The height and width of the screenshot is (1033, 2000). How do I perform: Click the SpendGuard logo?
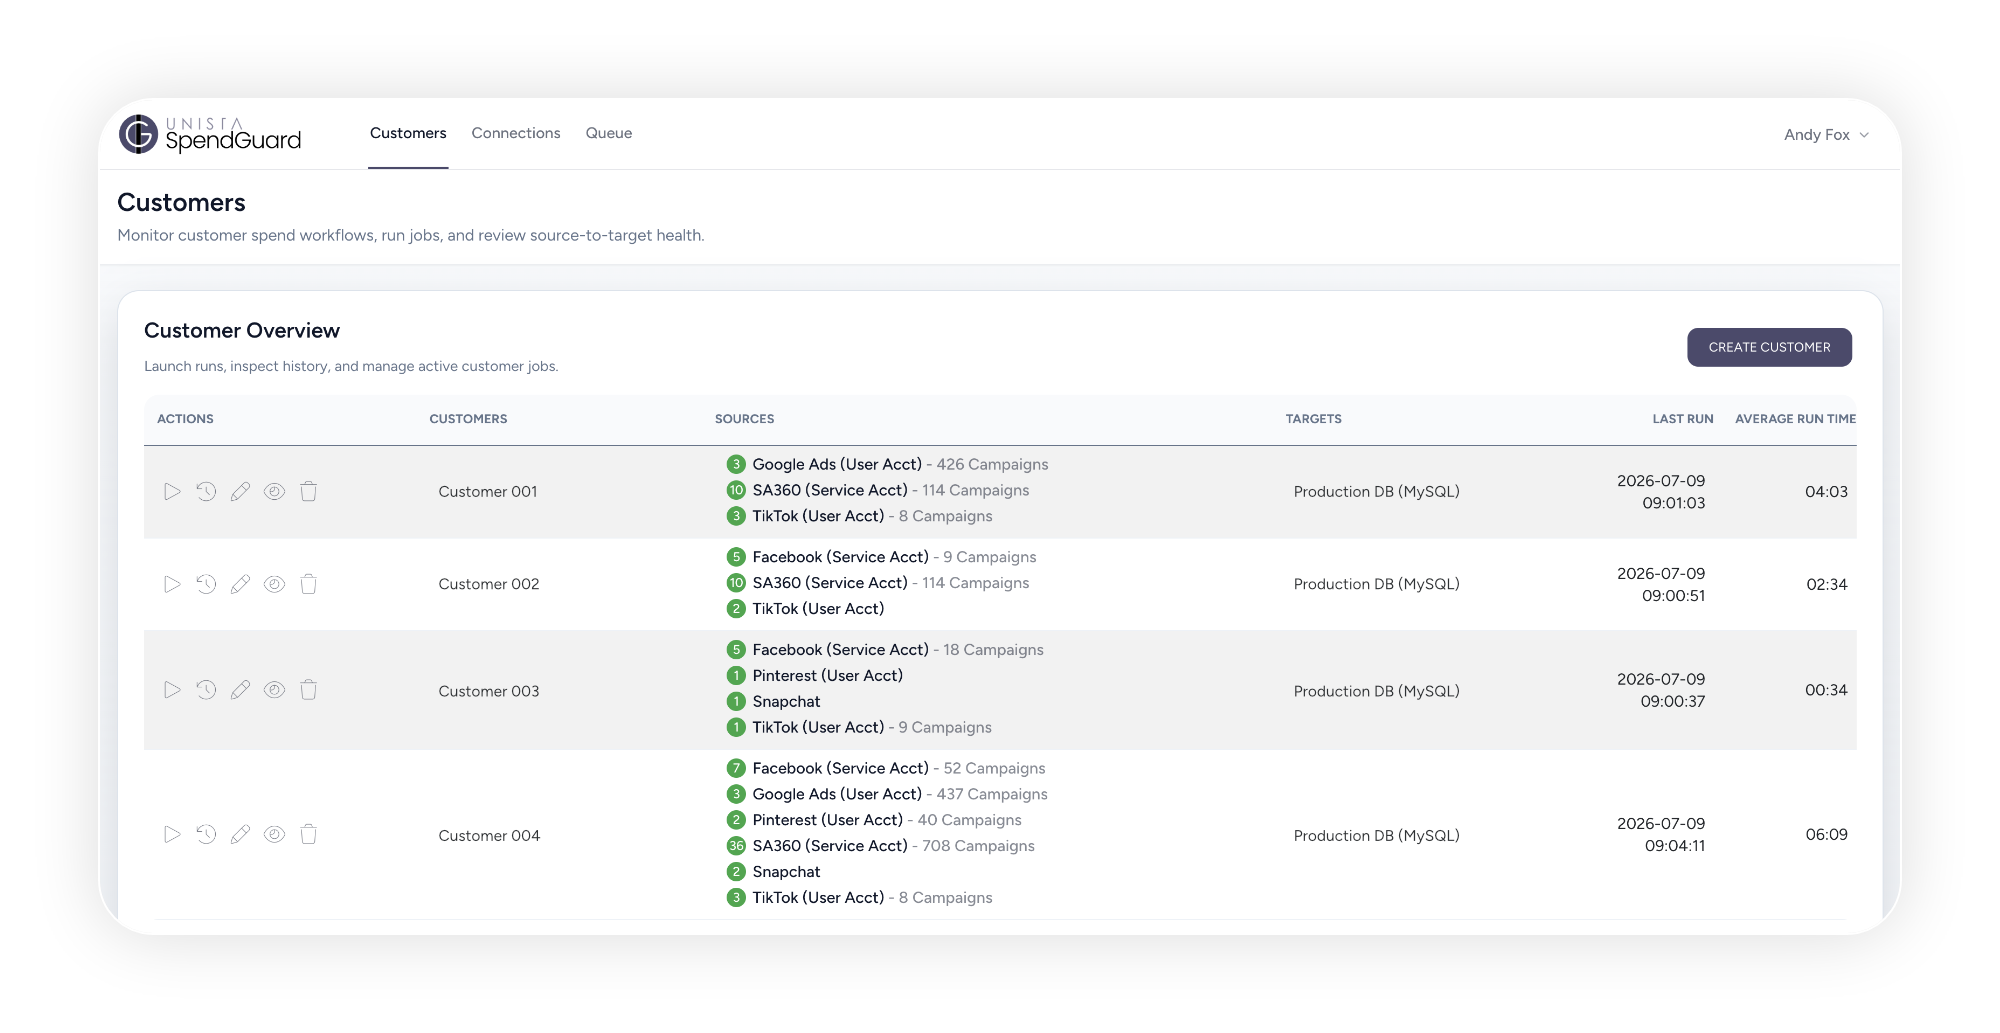tap(210, 134)
